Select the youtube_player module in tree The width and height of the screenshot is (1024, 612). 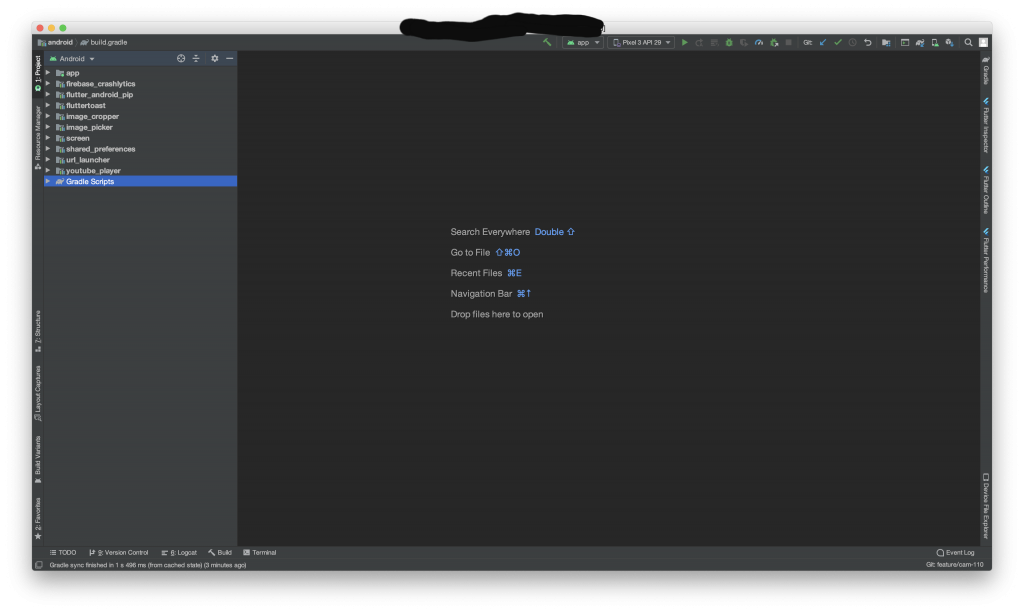click(x=93, y=171)
